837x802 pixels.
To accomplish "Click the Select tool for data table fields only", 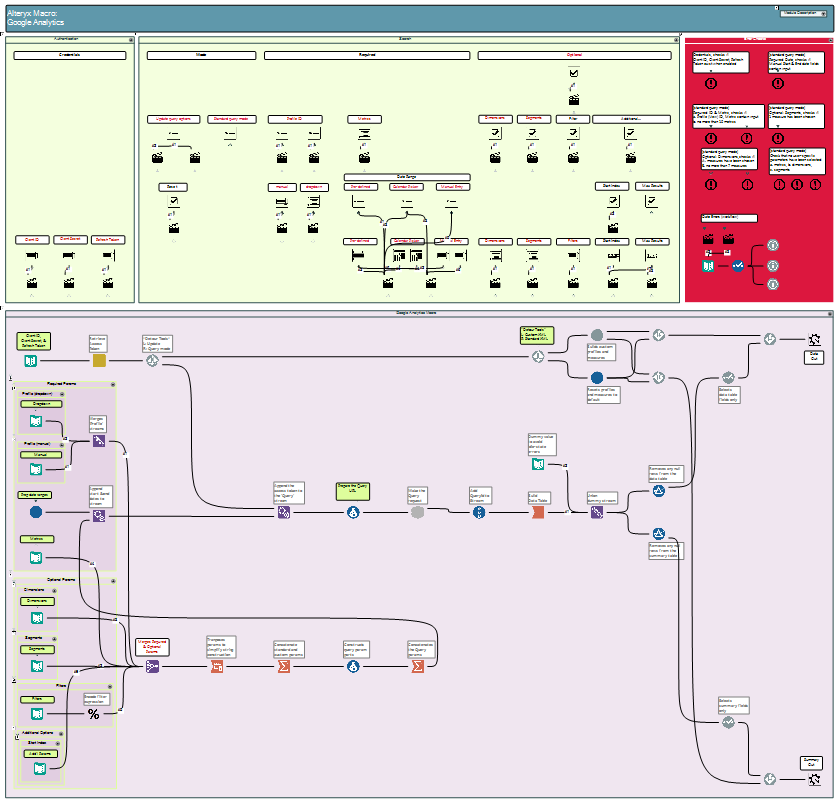I will [728, 378].
